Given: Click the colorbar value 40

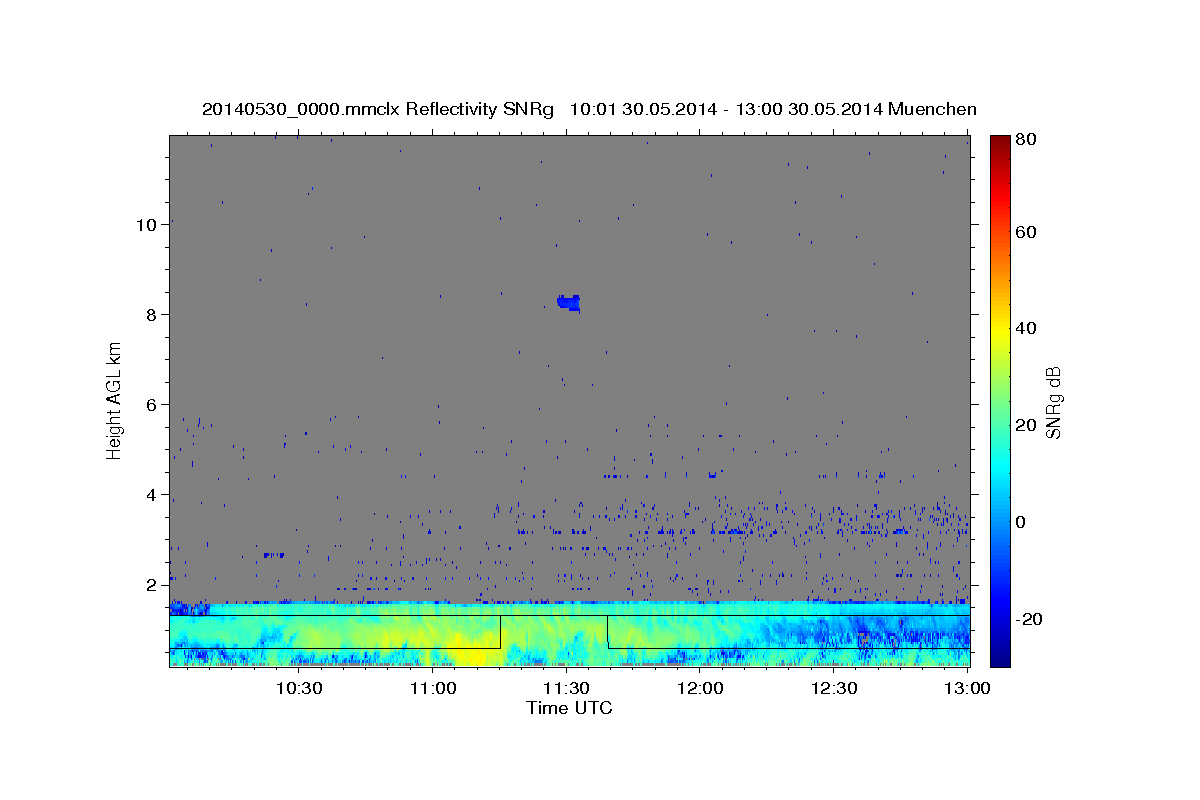Looking at the screenshot, I should pyautogui.click(x=1024, y=328).
